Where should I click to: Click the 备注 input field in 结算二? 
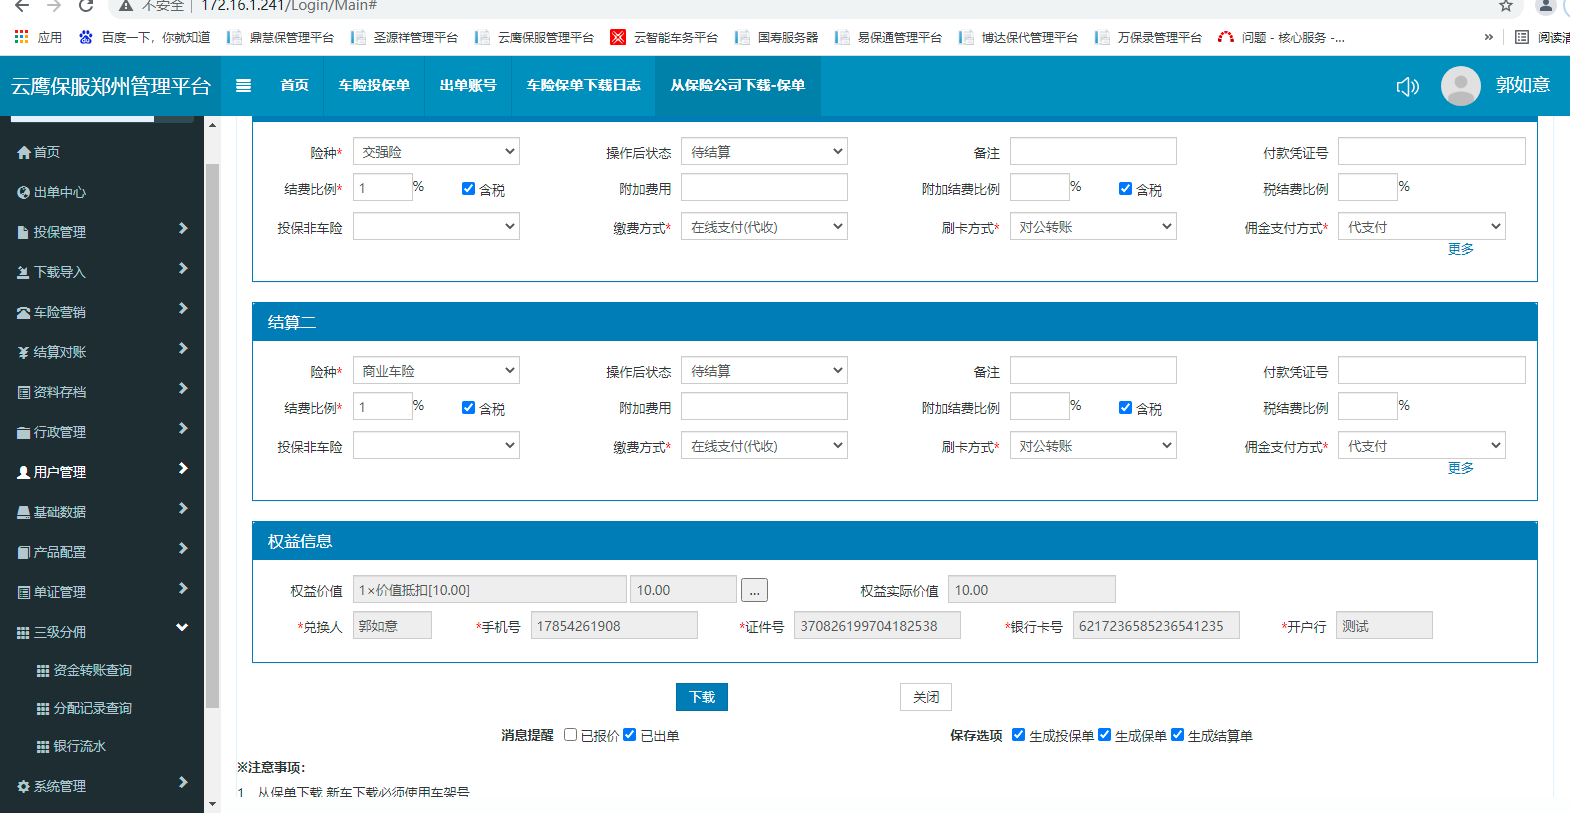coord(1093,371)
